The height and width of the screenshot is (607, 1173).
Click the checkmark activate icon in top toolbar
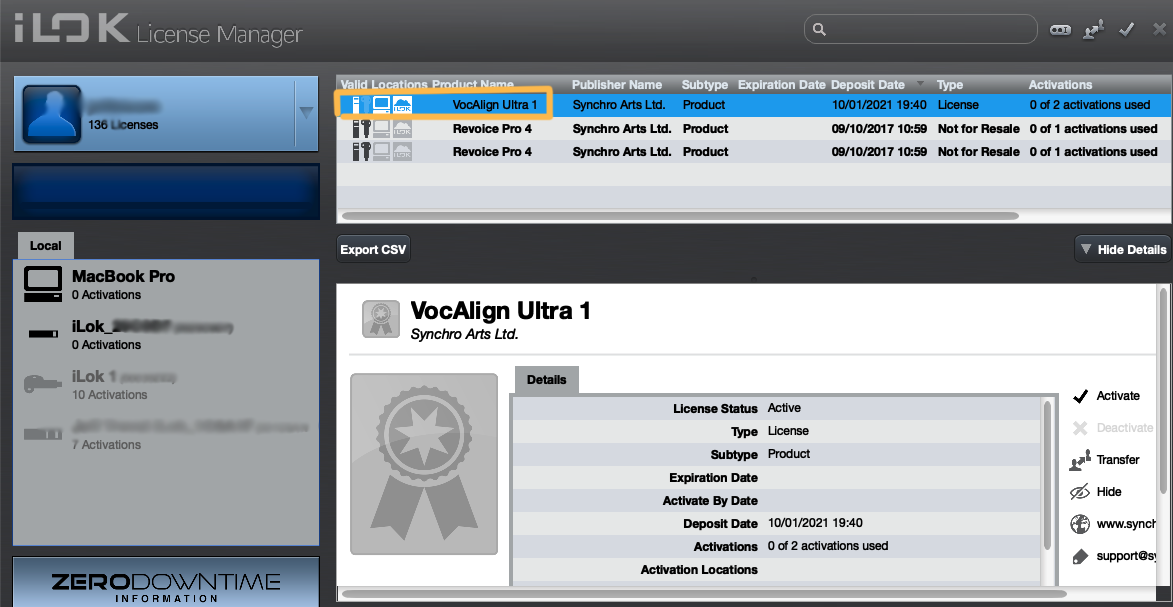tap(1127, 30)
